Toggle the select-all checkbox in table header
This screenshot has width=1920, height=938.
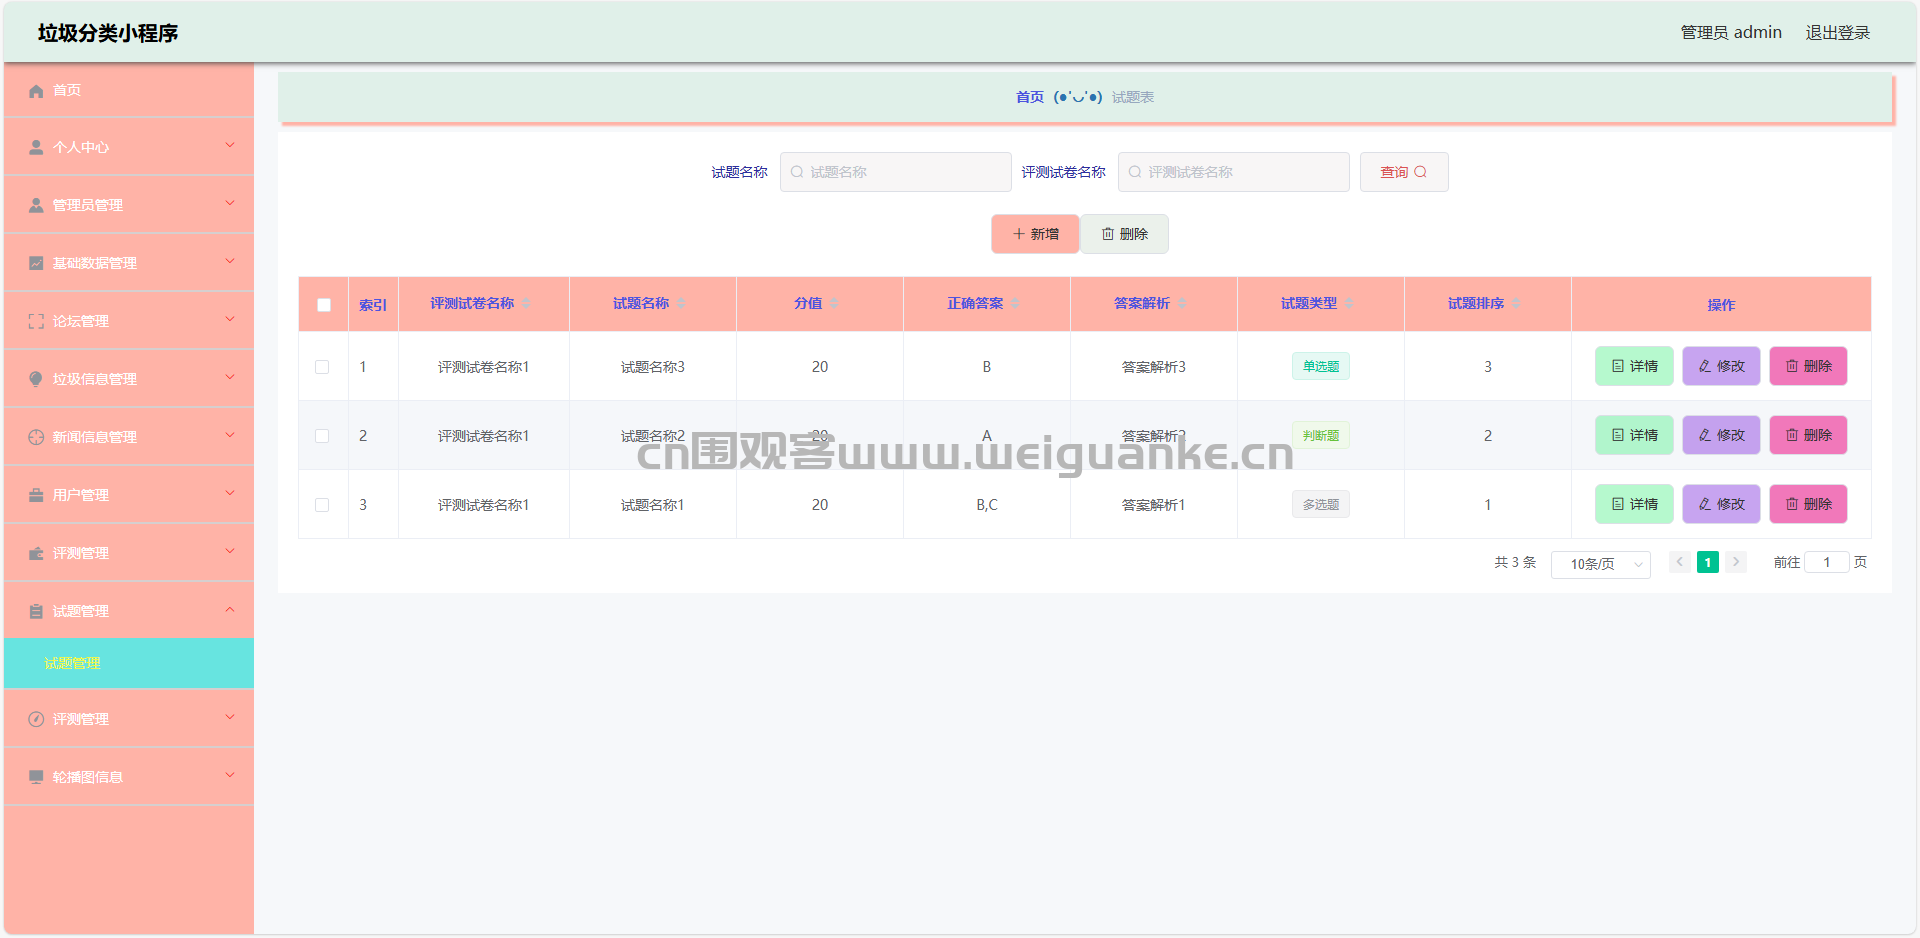pyautogui.click(x=324, y=305)
